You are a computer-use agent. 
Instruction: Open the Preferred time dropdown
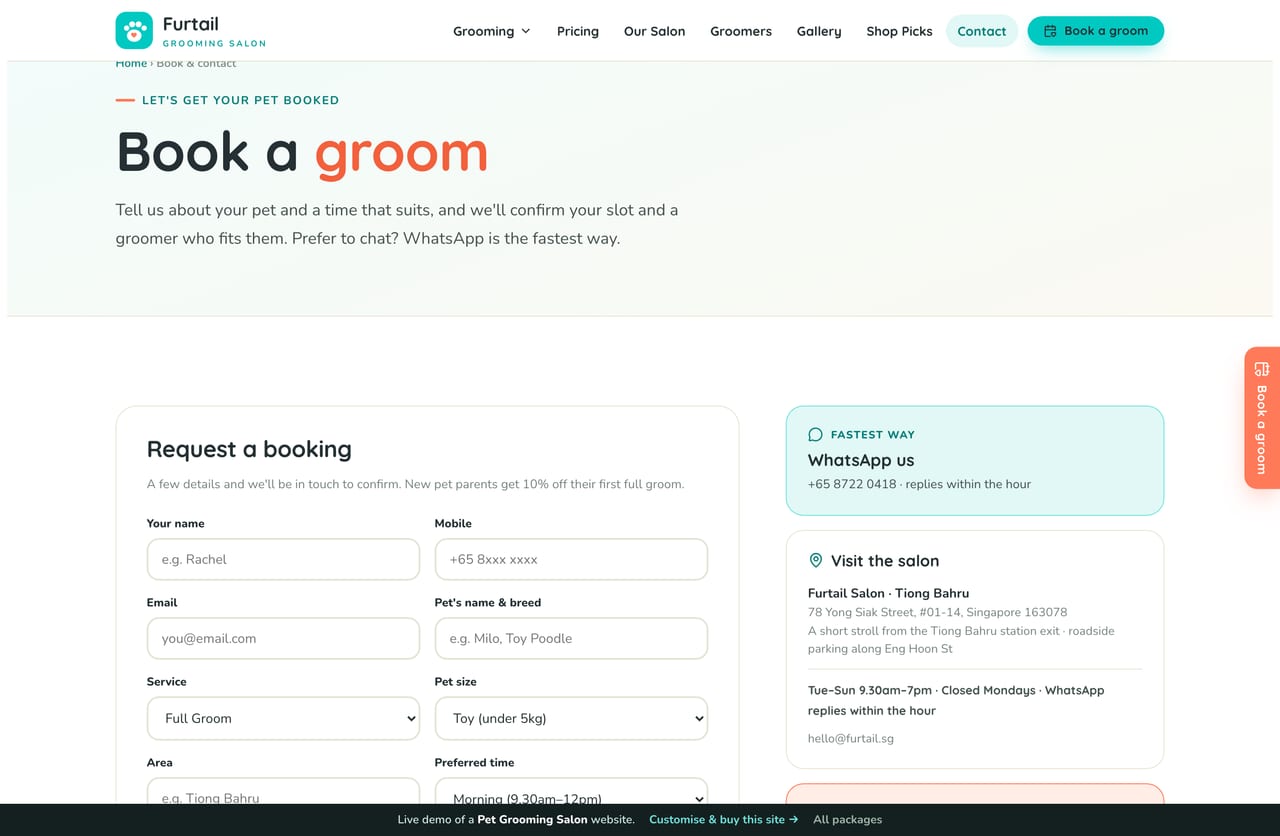tap(571, 791)
